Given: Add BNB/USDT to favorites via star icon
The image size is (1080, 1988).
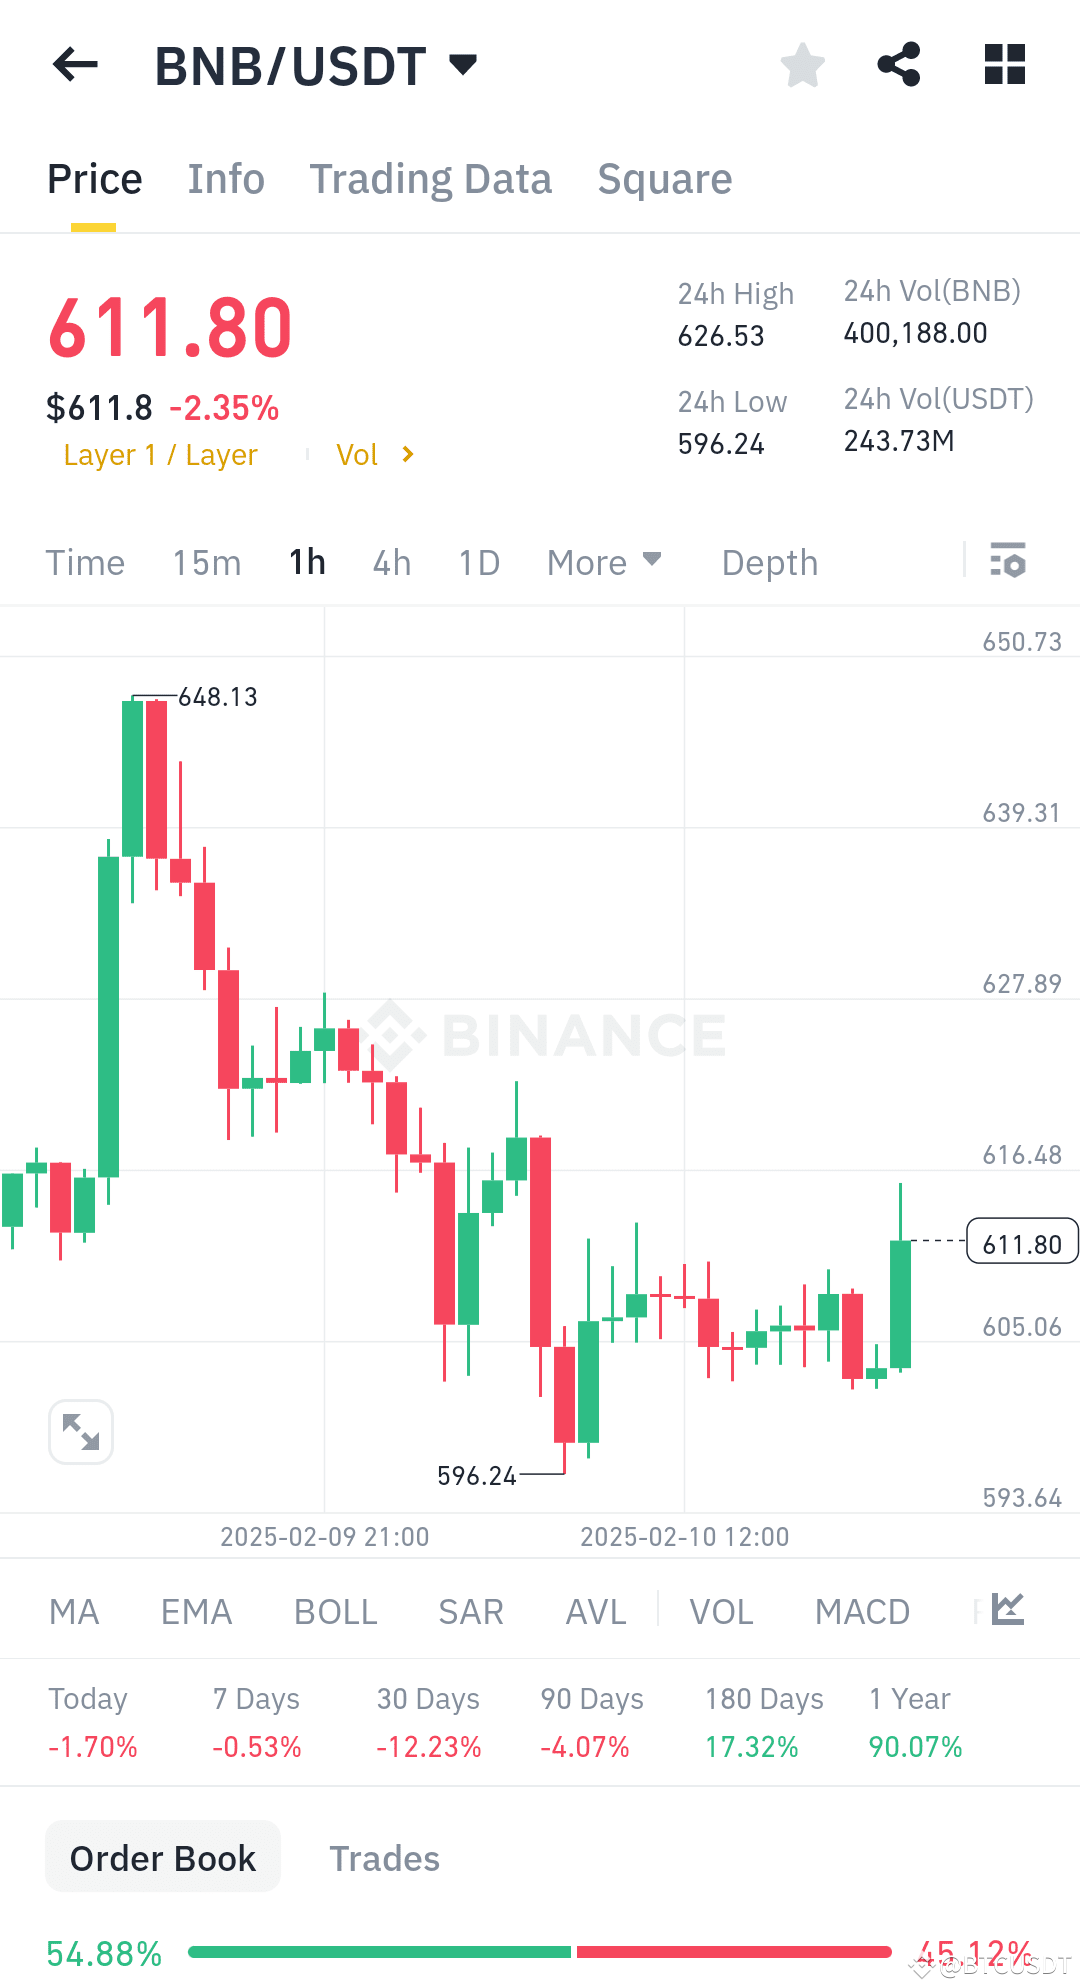Looking at the screenshot, I should tap(802, 64).
